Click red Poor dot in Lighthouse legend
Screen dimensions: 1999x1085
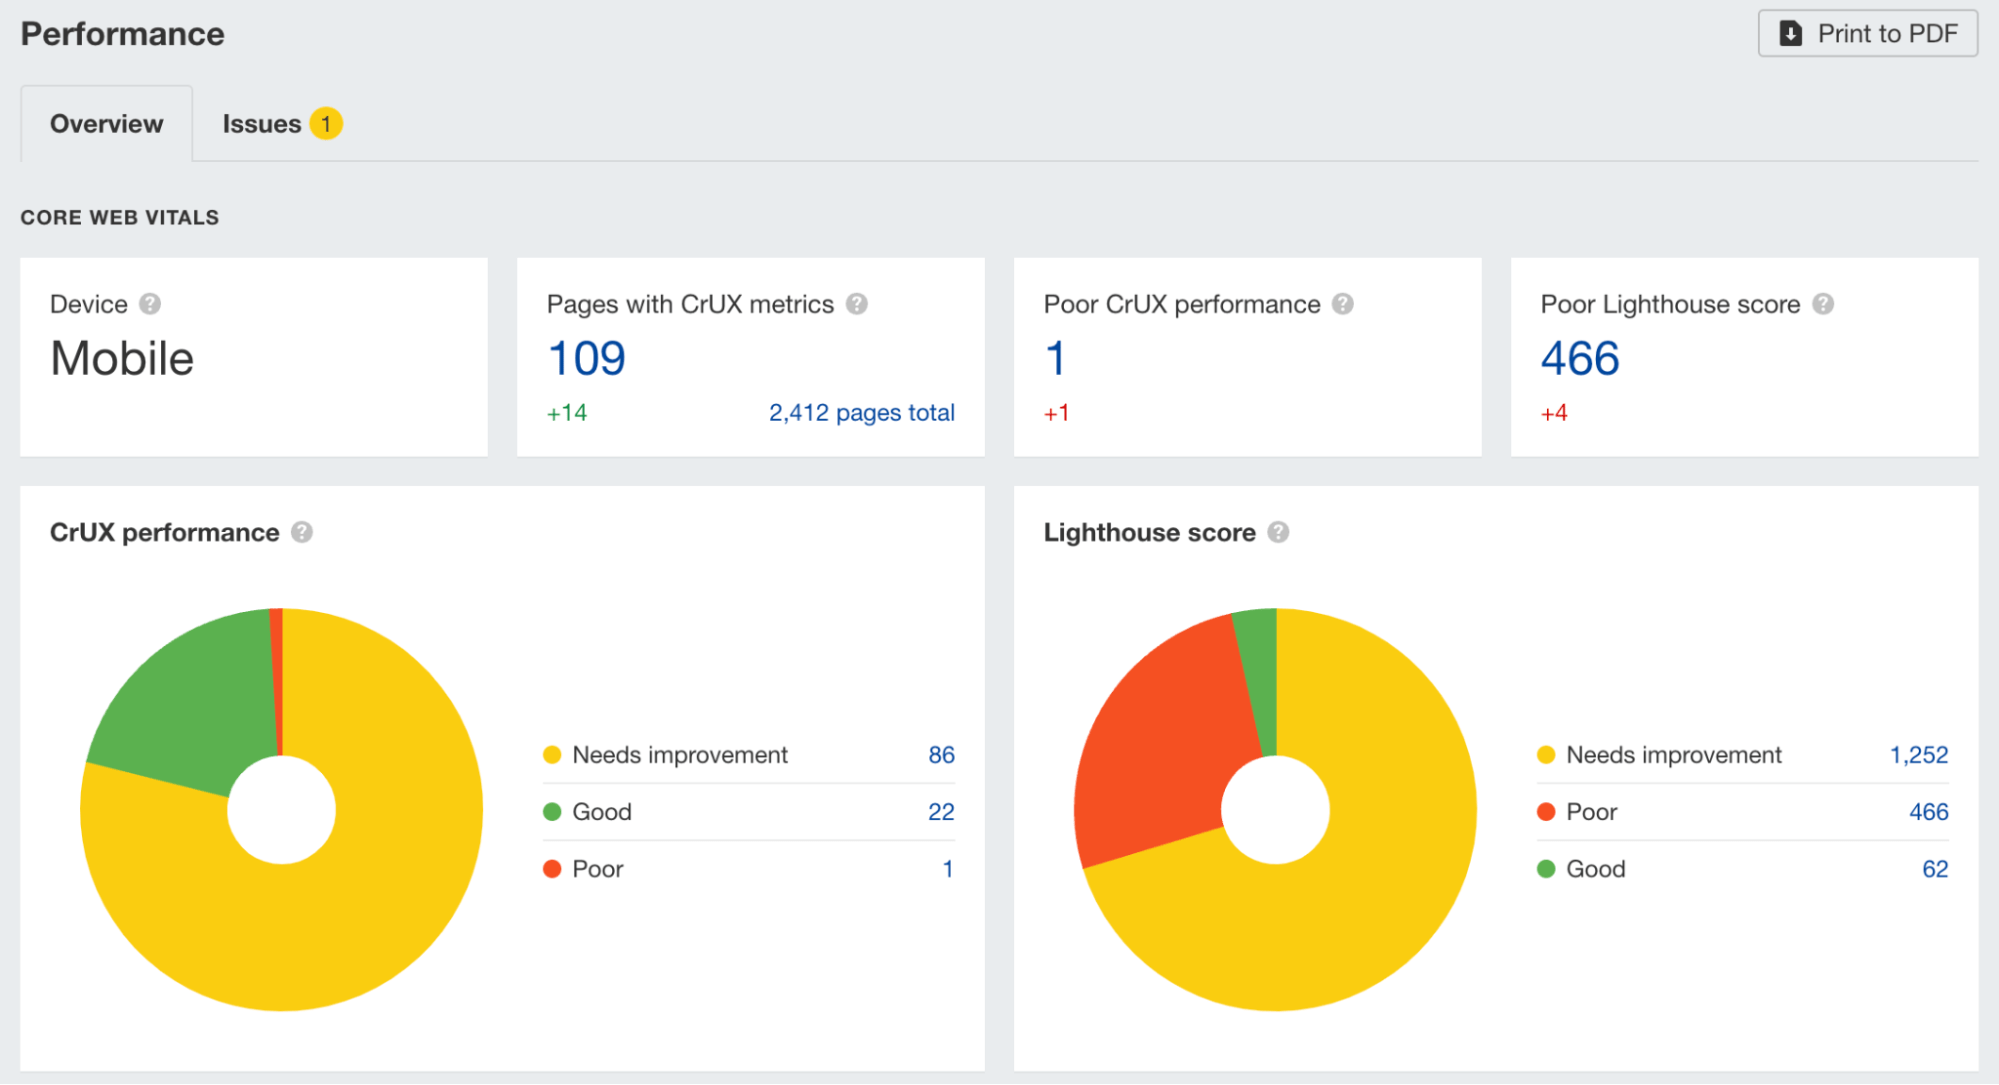(x=1546, y=812)
